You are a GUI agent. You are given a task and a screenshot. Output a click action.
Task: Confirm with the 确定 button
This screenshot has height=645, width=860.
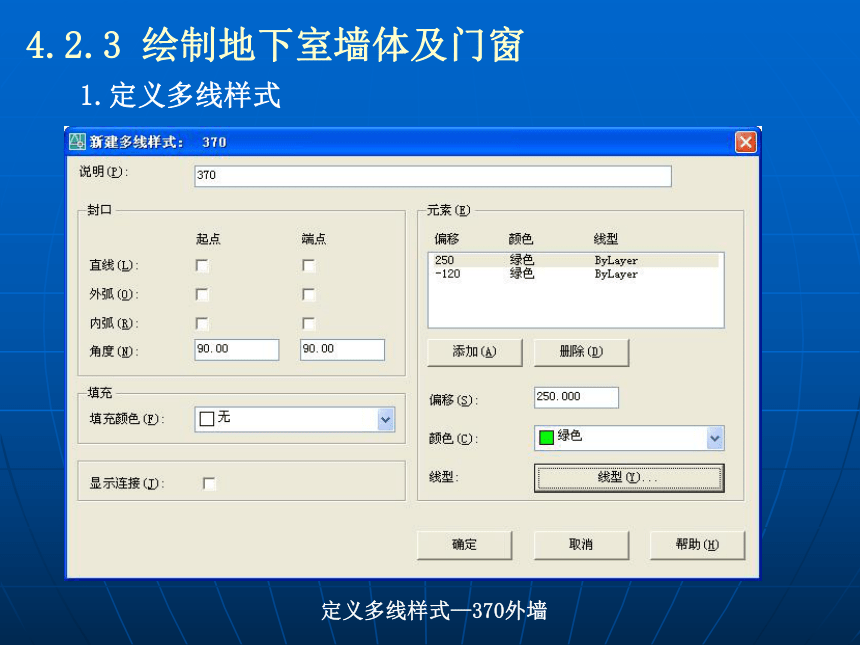[x=464, y=545]
